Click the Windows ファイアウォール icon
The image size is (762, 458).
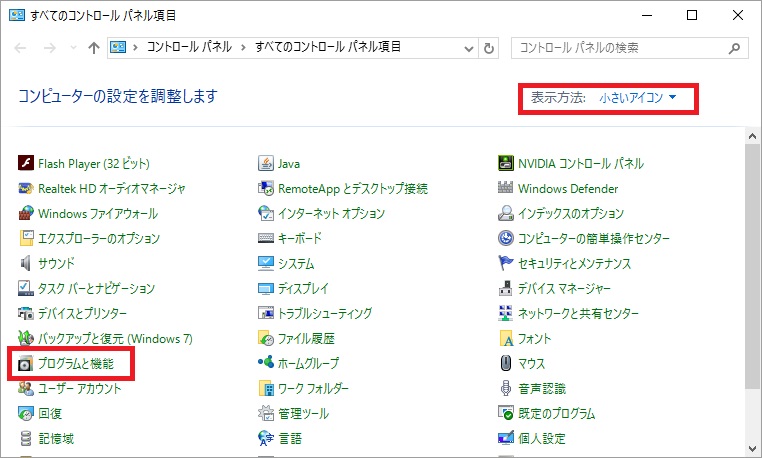[x=26, y=213]
